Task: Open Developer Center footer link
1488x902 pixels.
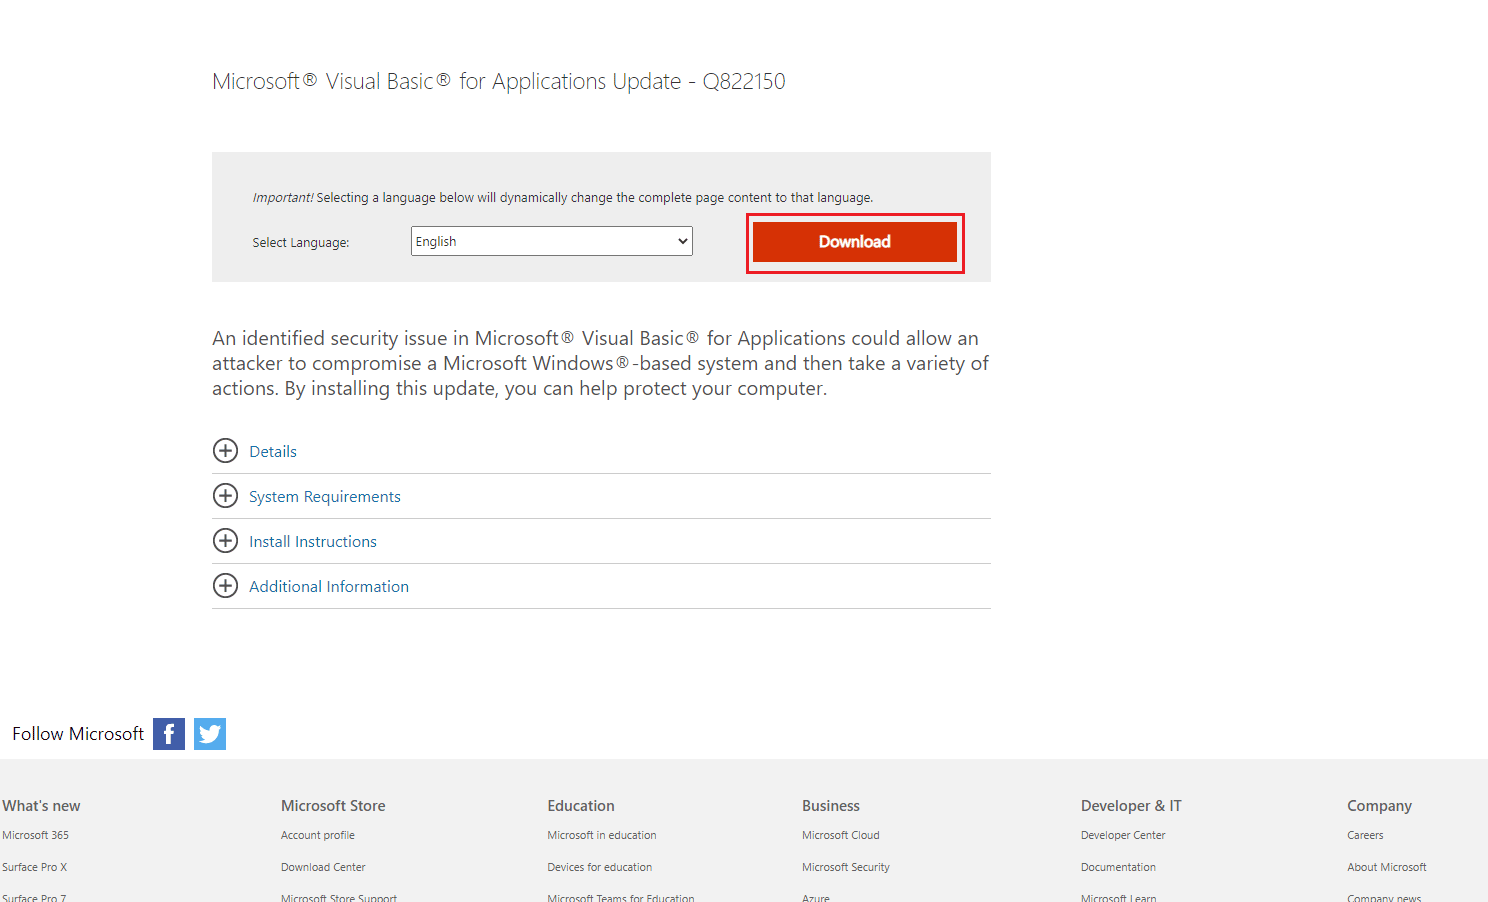Action: [x=1123, y=835]
